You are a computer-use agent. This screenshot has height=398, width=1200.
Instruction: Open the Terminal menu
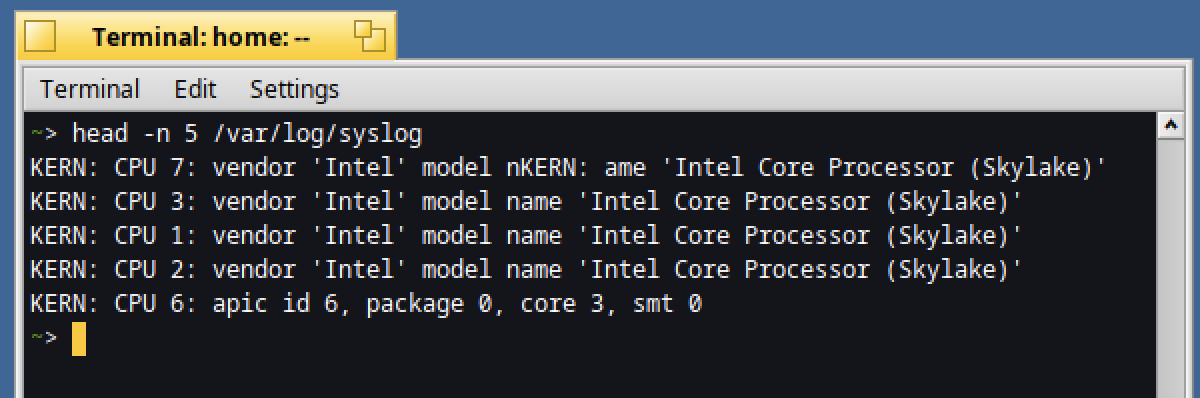[x=90, y=89]
